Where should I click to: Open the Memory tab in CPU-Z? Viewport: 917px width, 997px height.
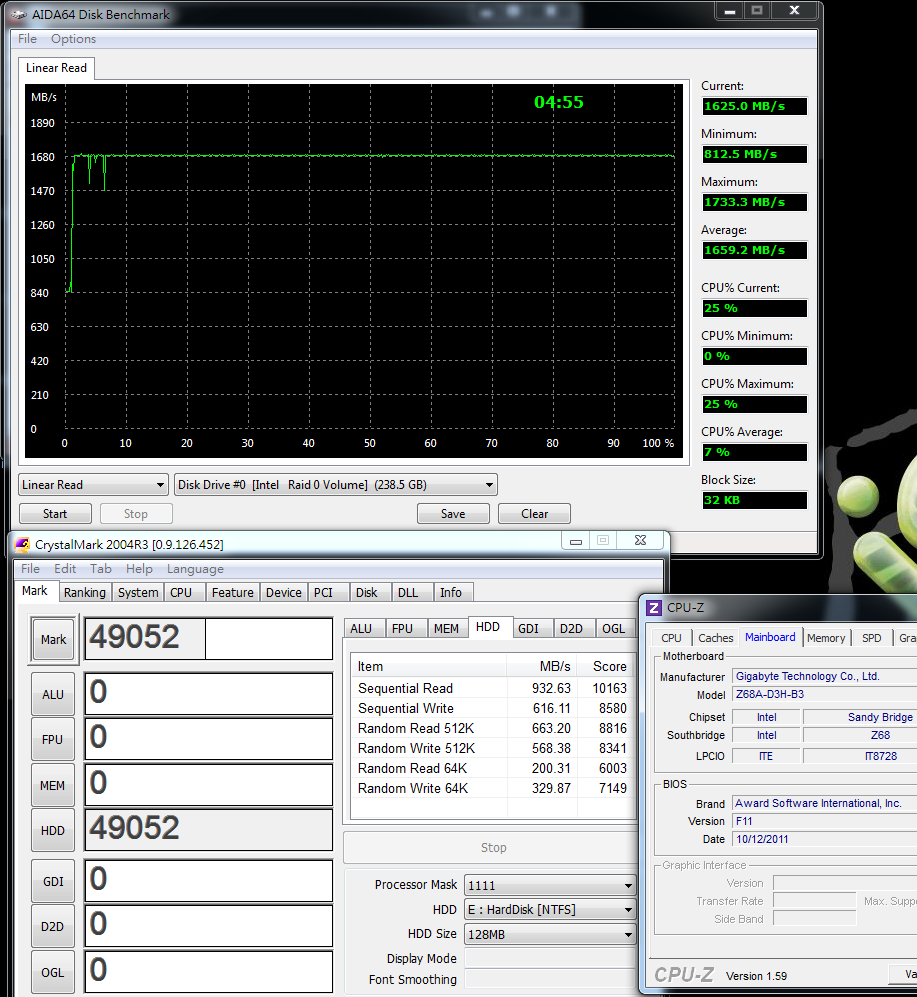point(826,638)
